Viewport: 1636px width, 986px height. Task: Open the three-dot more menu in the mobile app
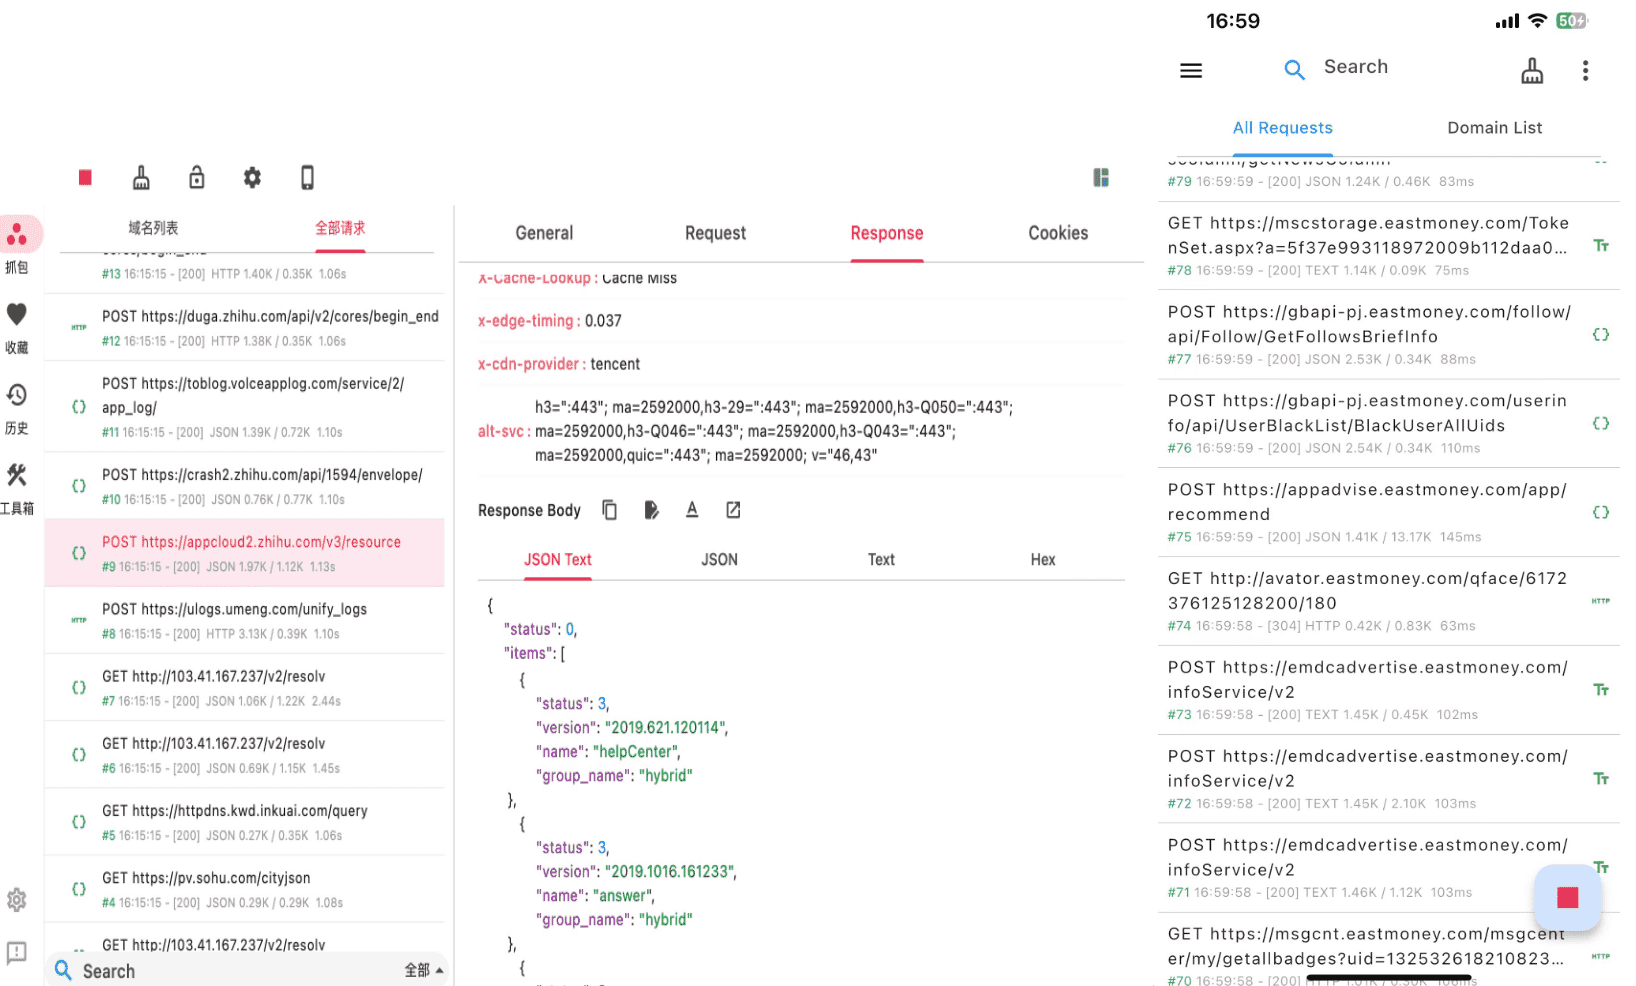click(x=1585, y=70)
